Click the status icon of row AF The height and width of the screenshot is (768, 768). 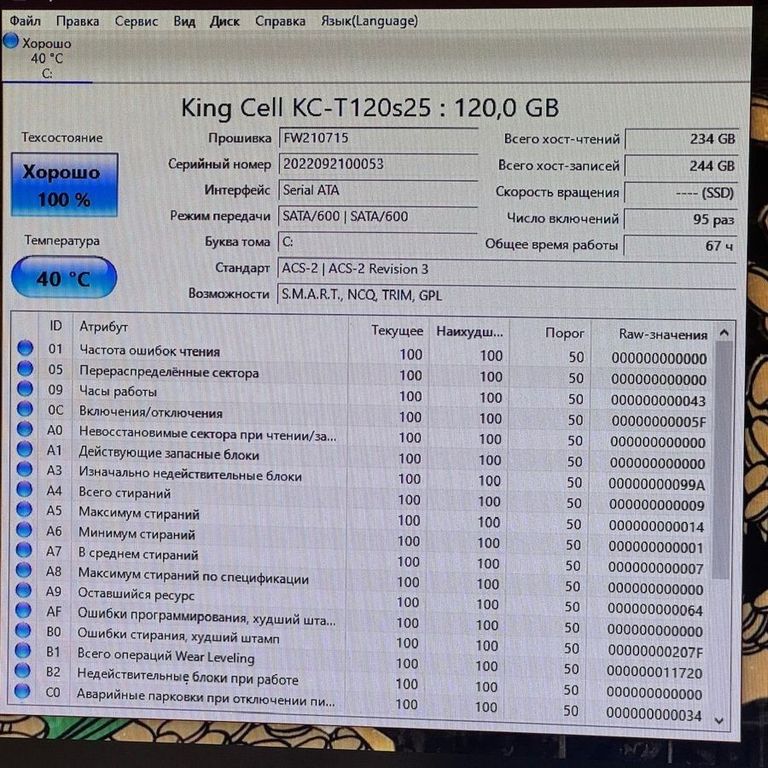click(24, 610)
